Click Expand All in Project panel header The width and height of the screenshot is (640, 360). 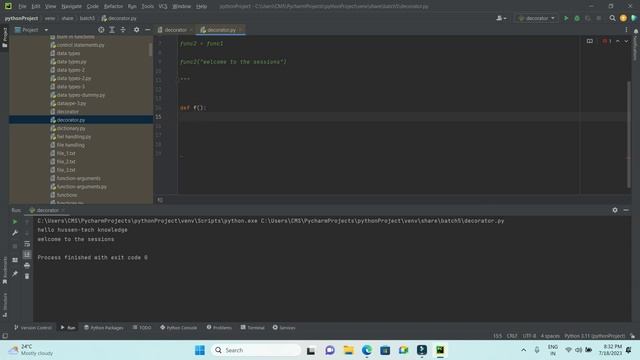112,30
